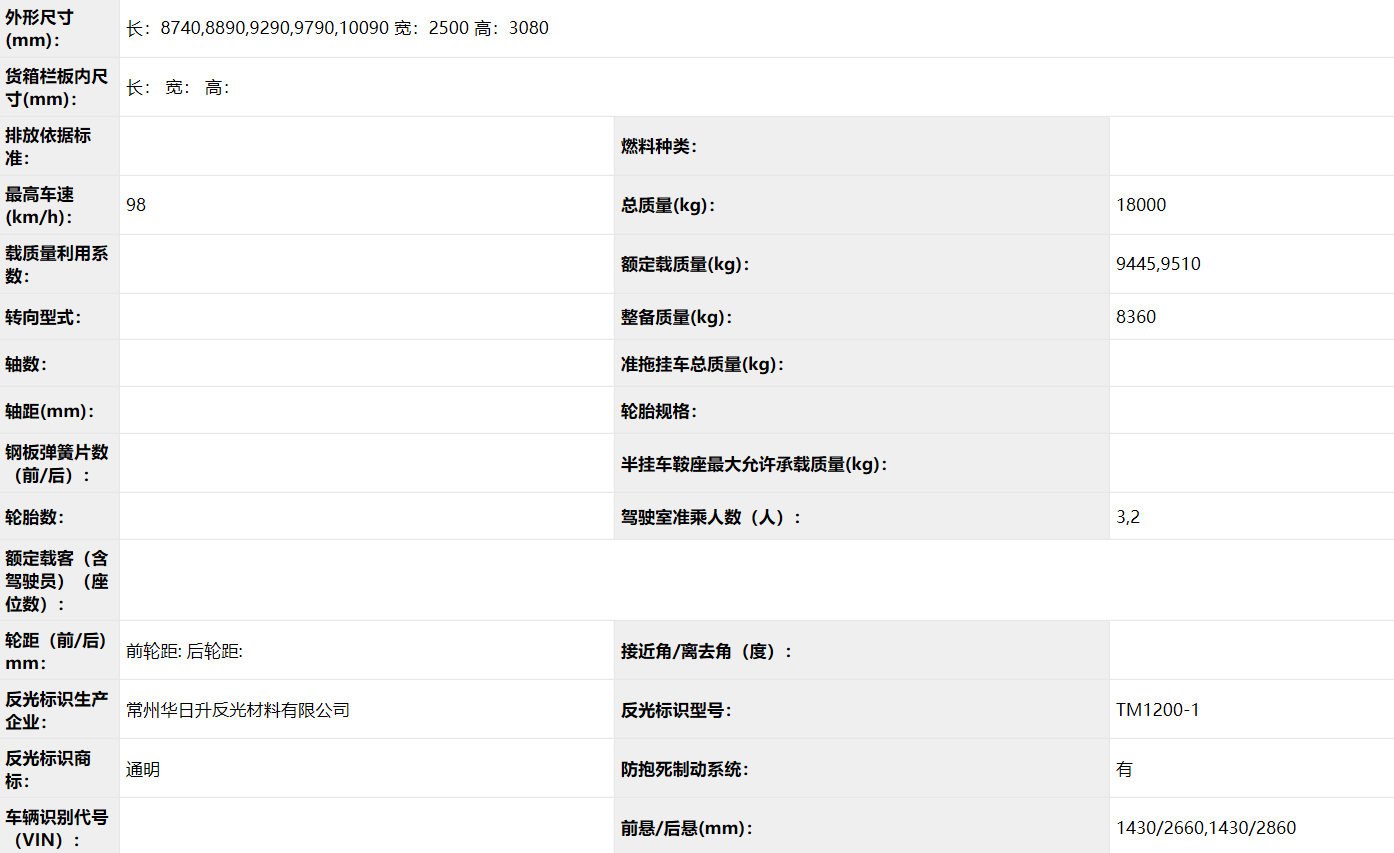Screen dimensions: 1394x853
Task: Select the reflective marking trademark 通明
Action: point(143,769)
